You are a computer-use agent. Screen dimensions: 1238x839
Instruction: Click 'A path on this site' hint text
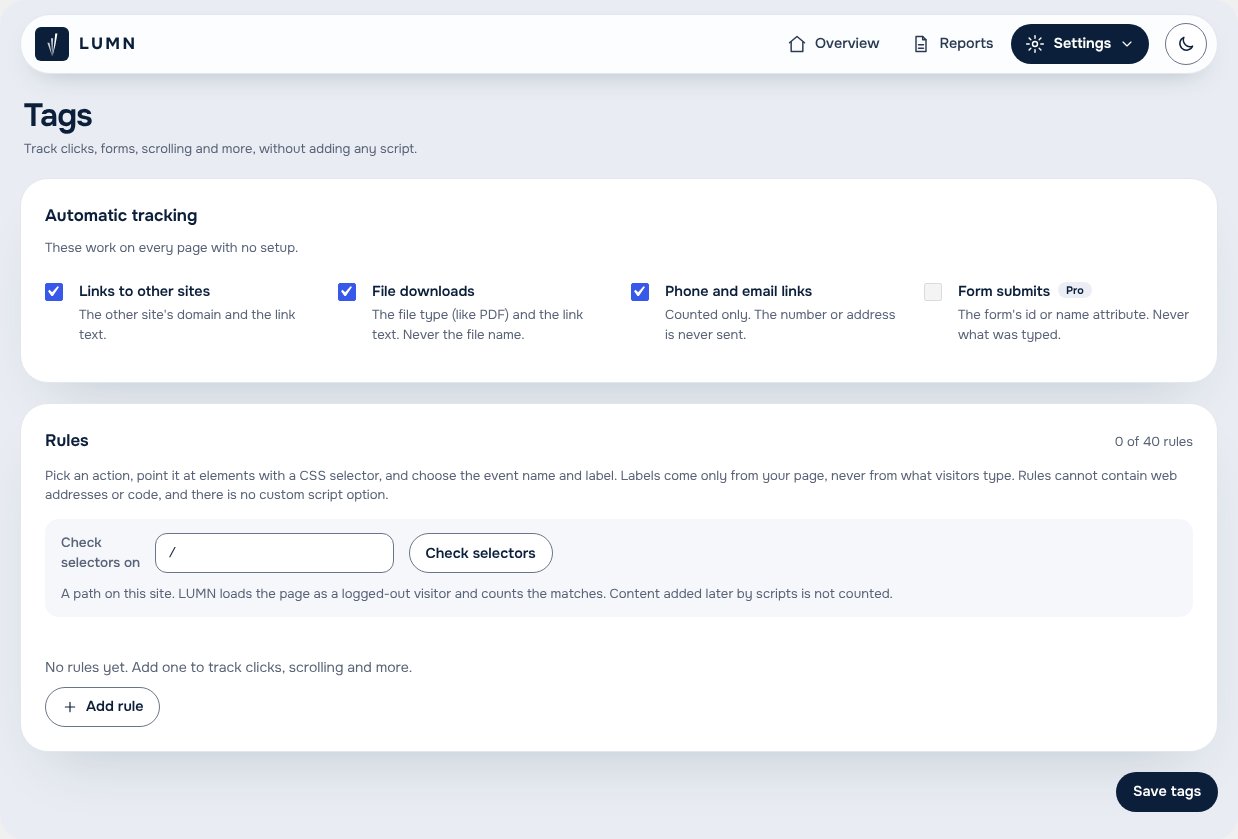pyautogui.click(x=476, y=594)
